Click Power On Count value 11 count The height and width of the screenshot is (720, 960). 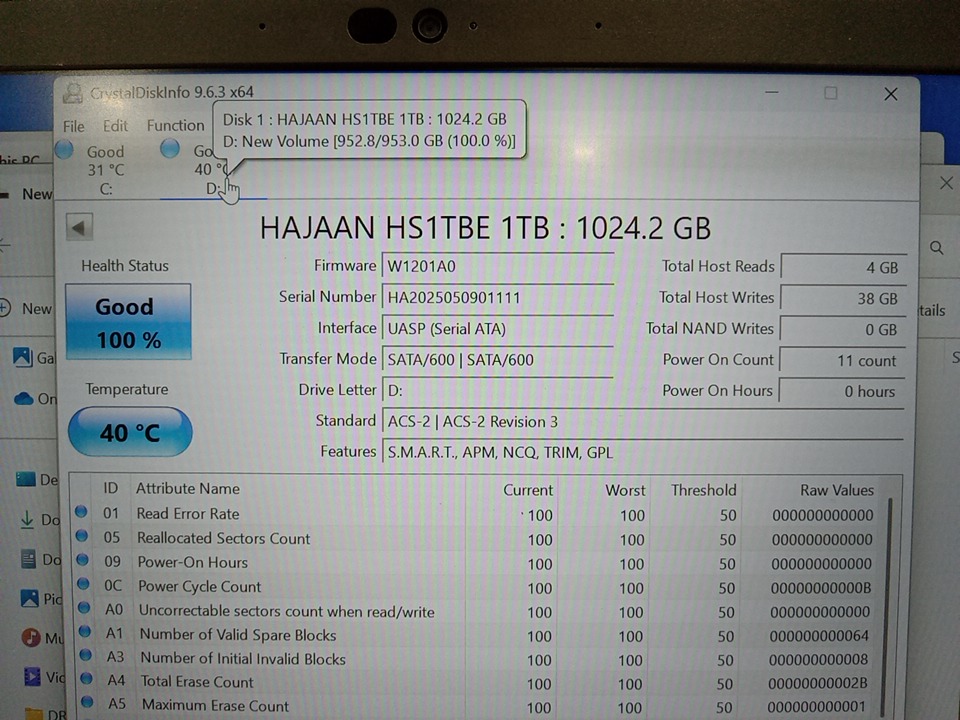pos(842,360)
